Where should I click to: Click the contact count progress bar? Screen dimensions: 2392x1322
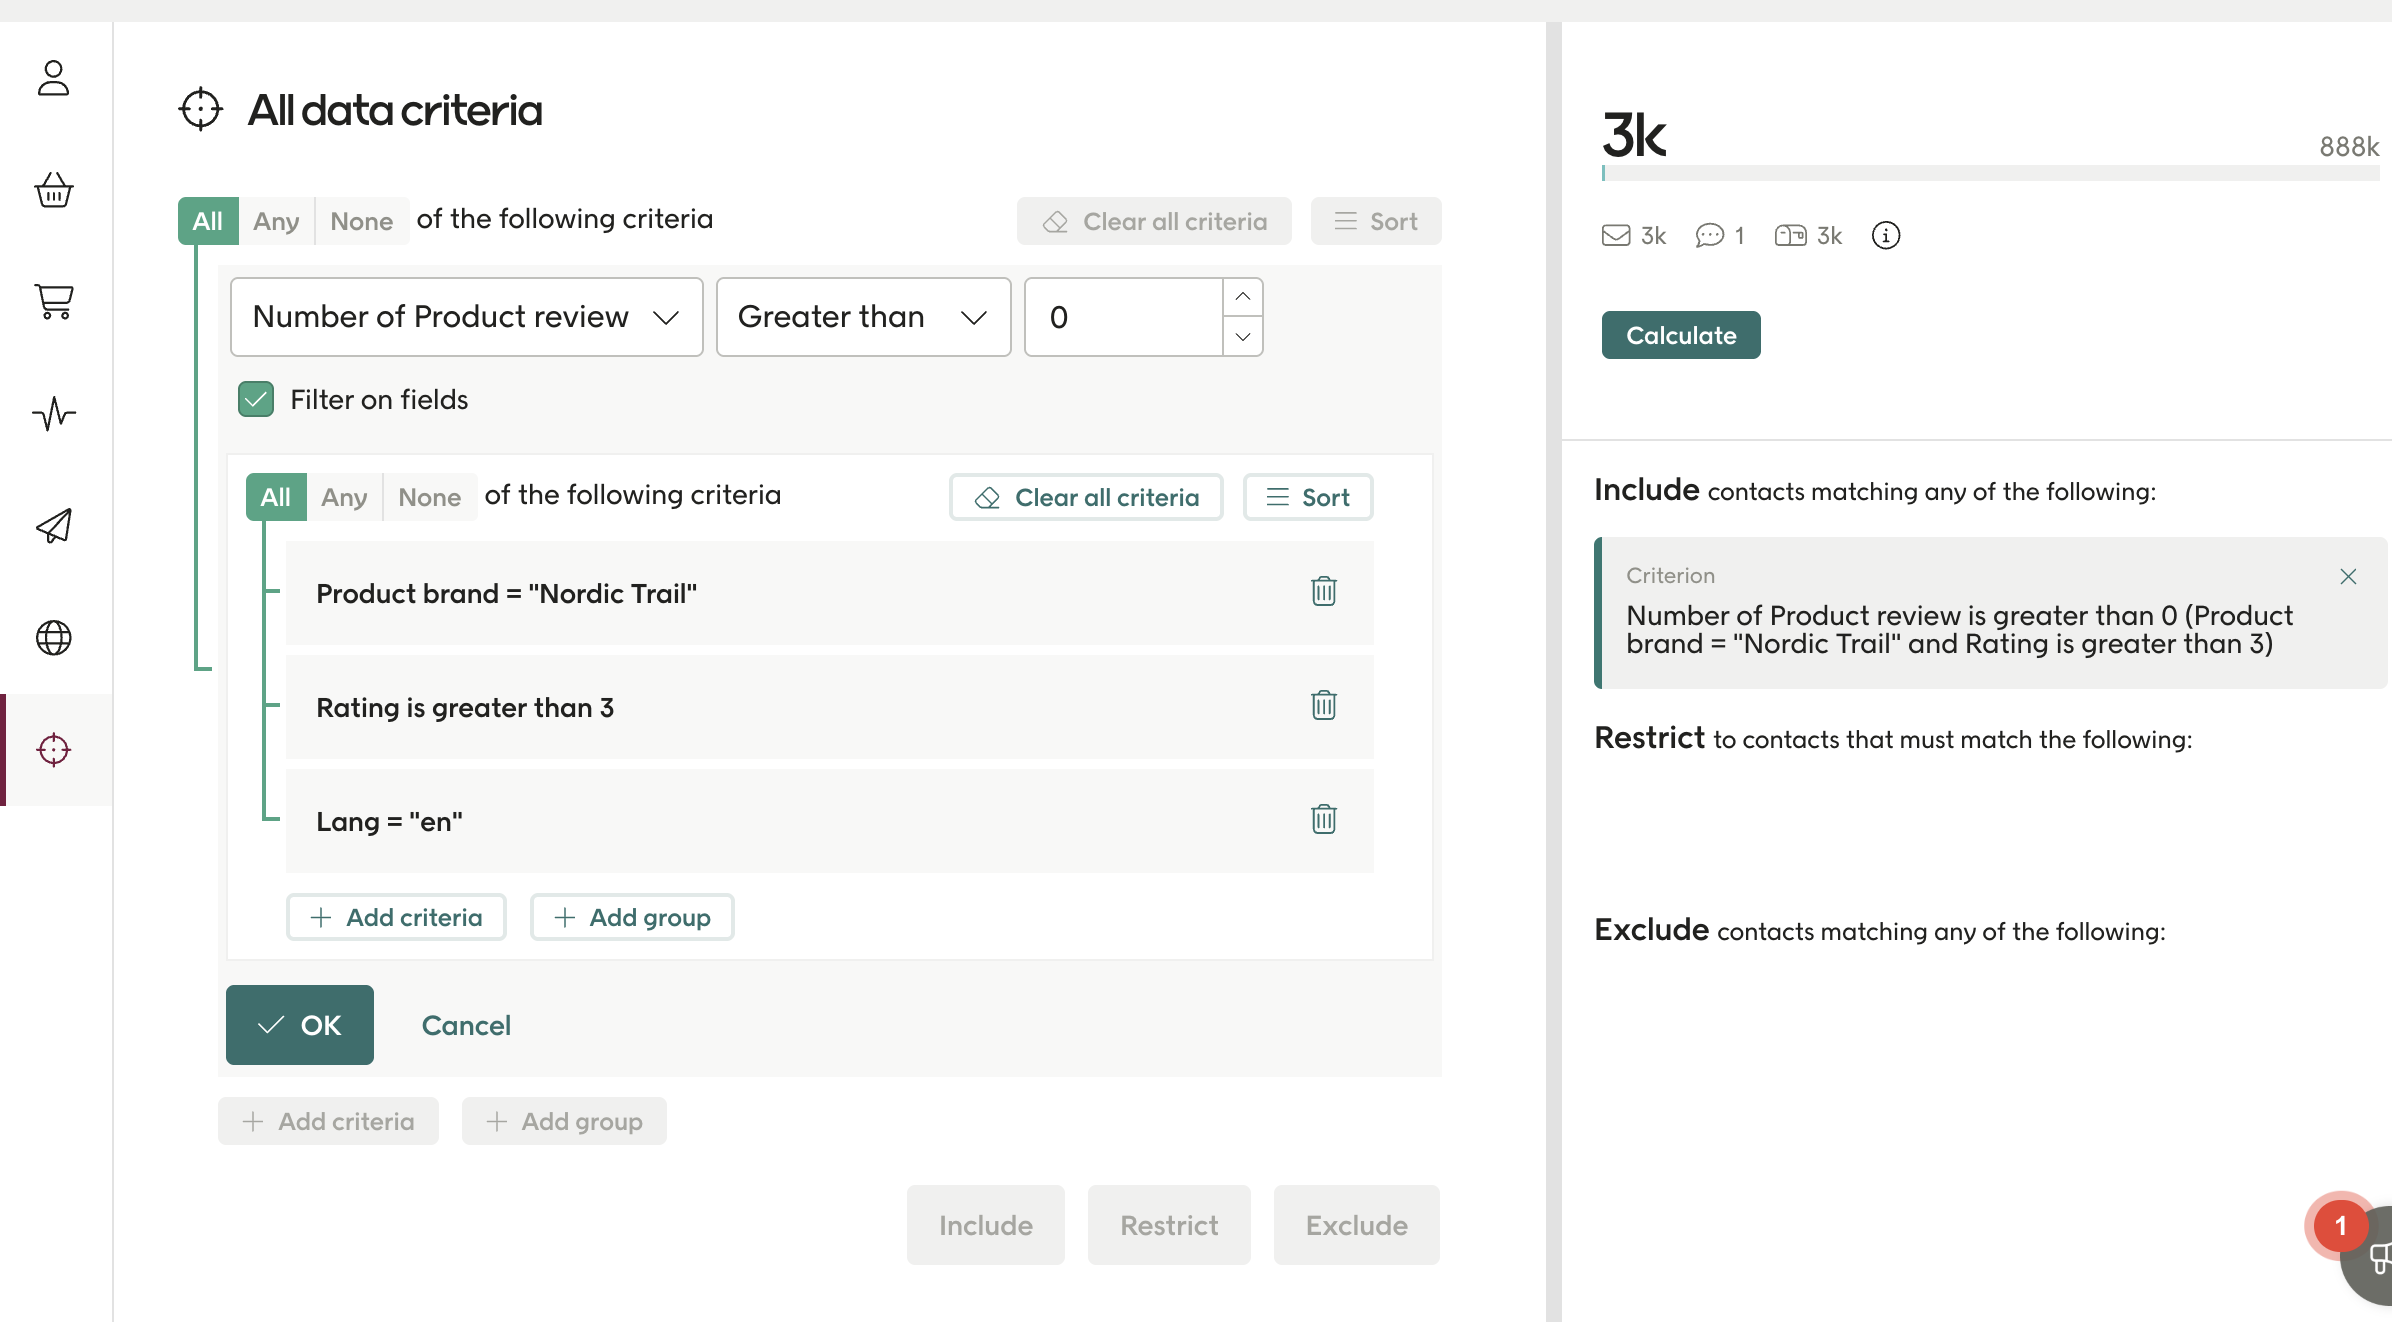1990,173
